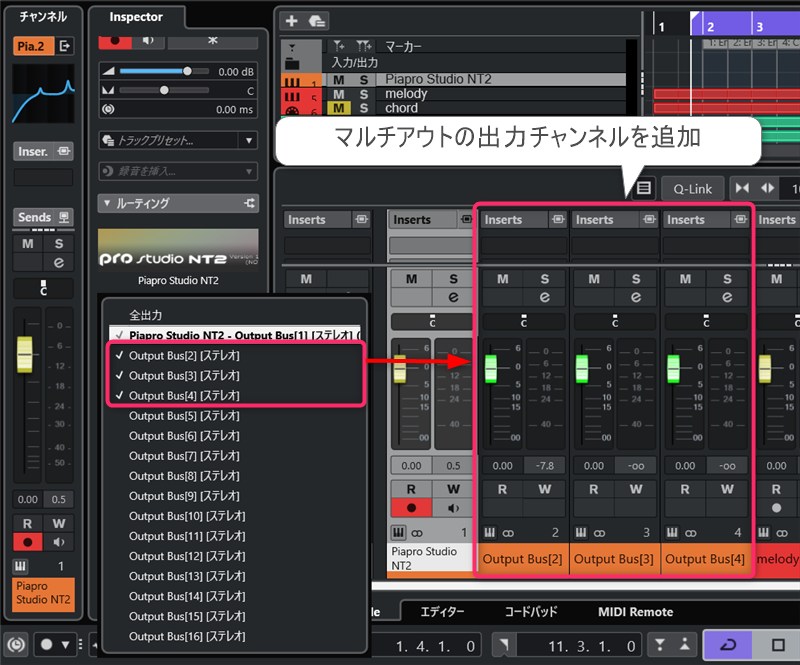Image resolution: width=800 pixels, height=665 pixels.
Task: Click channel width narrow arrows icon
Action: coord(742,188)
